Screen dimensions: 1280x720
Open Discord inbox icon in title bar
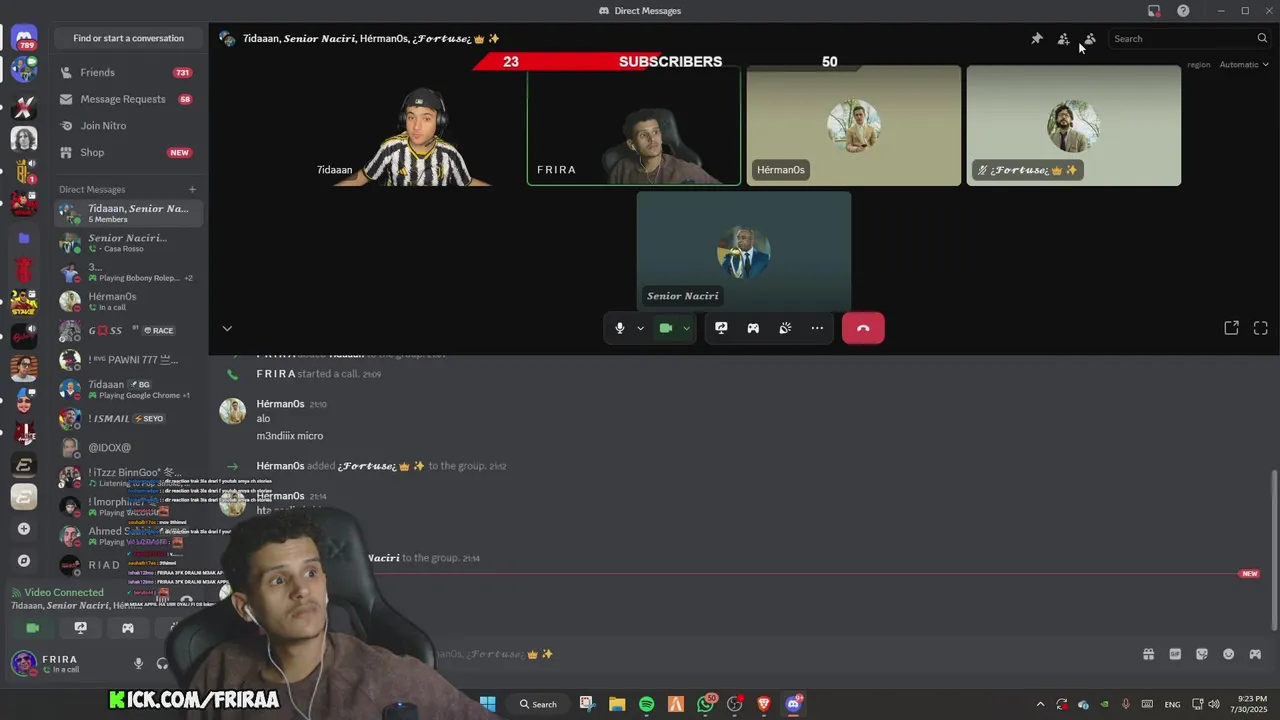1154,11
